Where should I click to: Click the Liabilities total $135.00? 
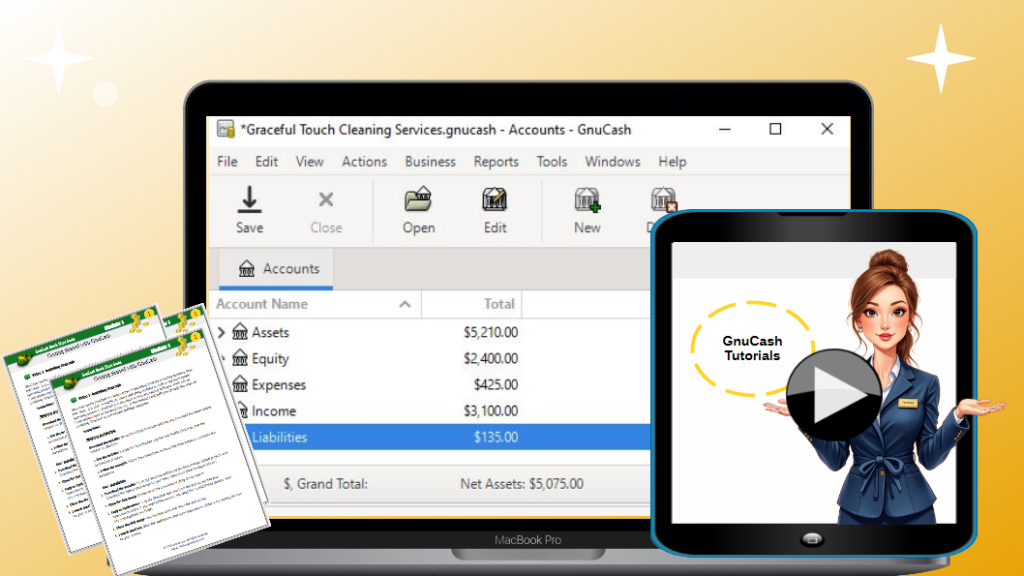point(496,437)
